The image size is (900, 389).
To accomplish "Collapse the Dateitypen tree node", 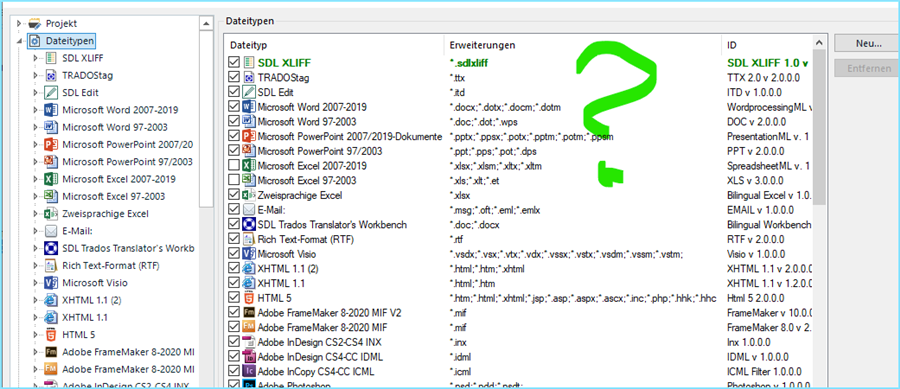I will [19, 41].
